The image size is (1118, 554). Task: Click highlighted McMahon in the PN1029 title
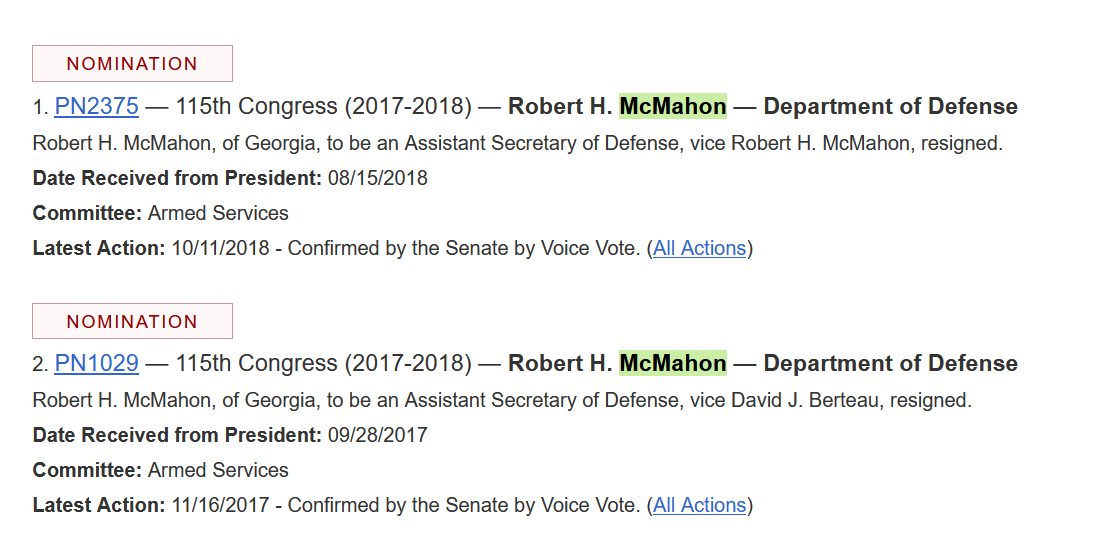click(673, 363)
